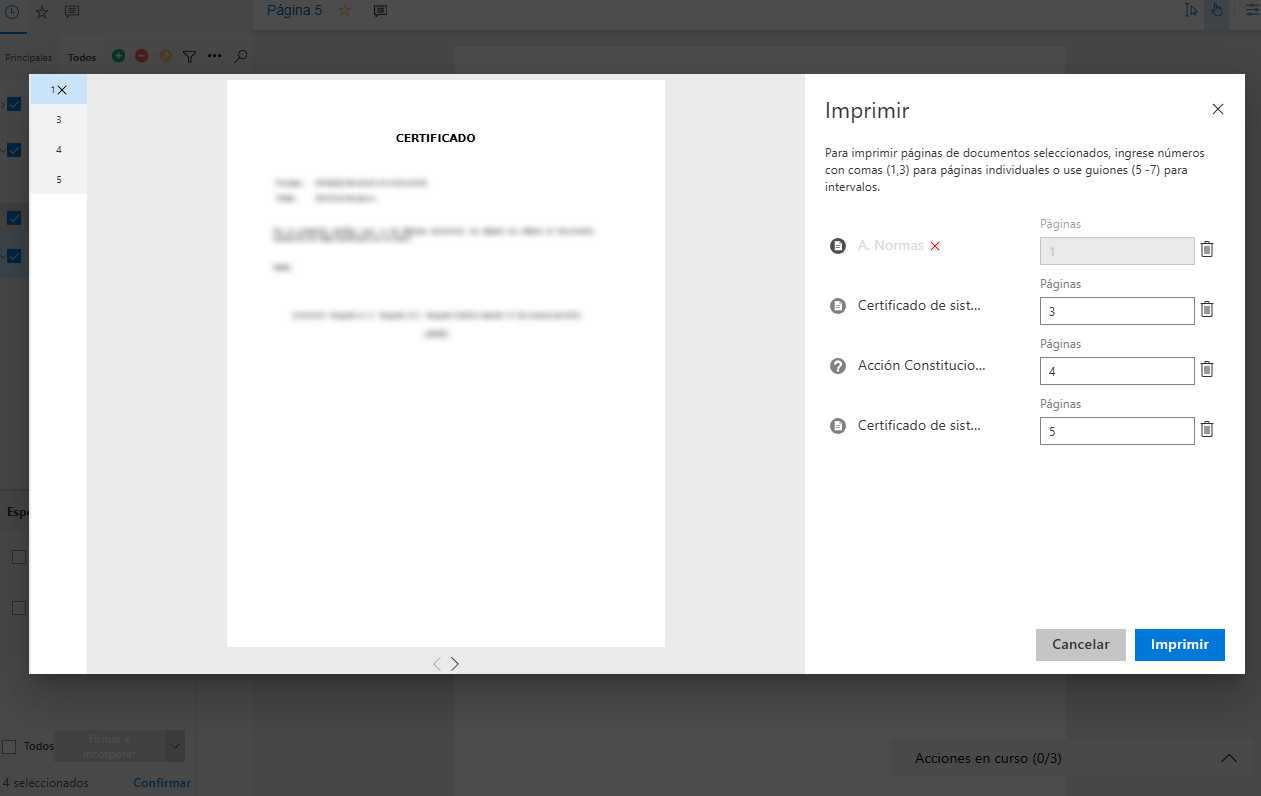This screenshot has width=1261, height=796.
Task: Click the CERTIFICADO preview page
Action: pos(446,363)
